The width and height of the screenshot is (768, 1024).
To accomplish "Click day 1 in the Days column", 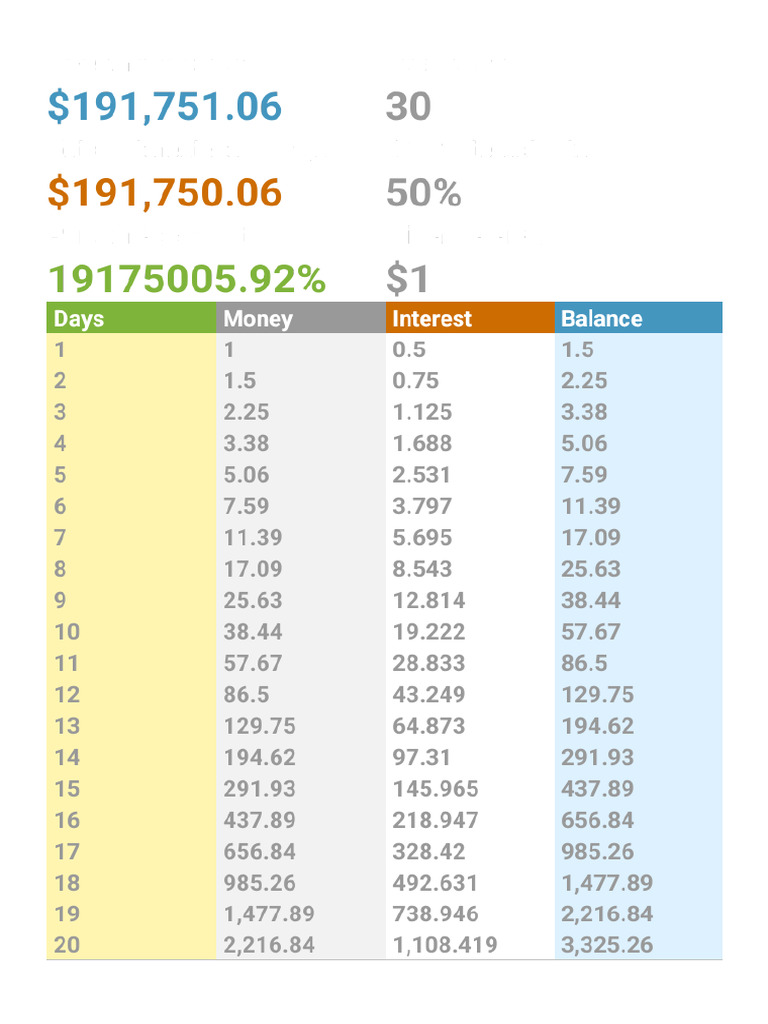I will [x=60, y=350].
